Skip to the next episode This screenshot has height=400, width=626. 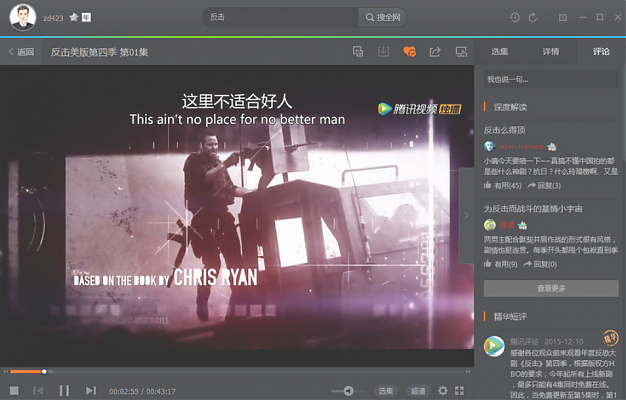(x=91, y=390)
